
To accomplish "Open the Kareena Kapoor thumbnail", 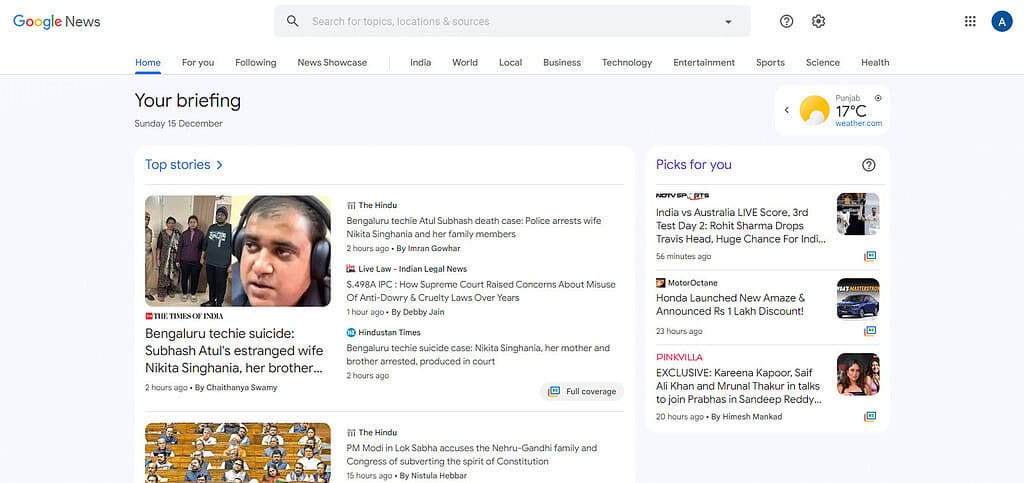I will pyautogui.click(x=858, y=374).
